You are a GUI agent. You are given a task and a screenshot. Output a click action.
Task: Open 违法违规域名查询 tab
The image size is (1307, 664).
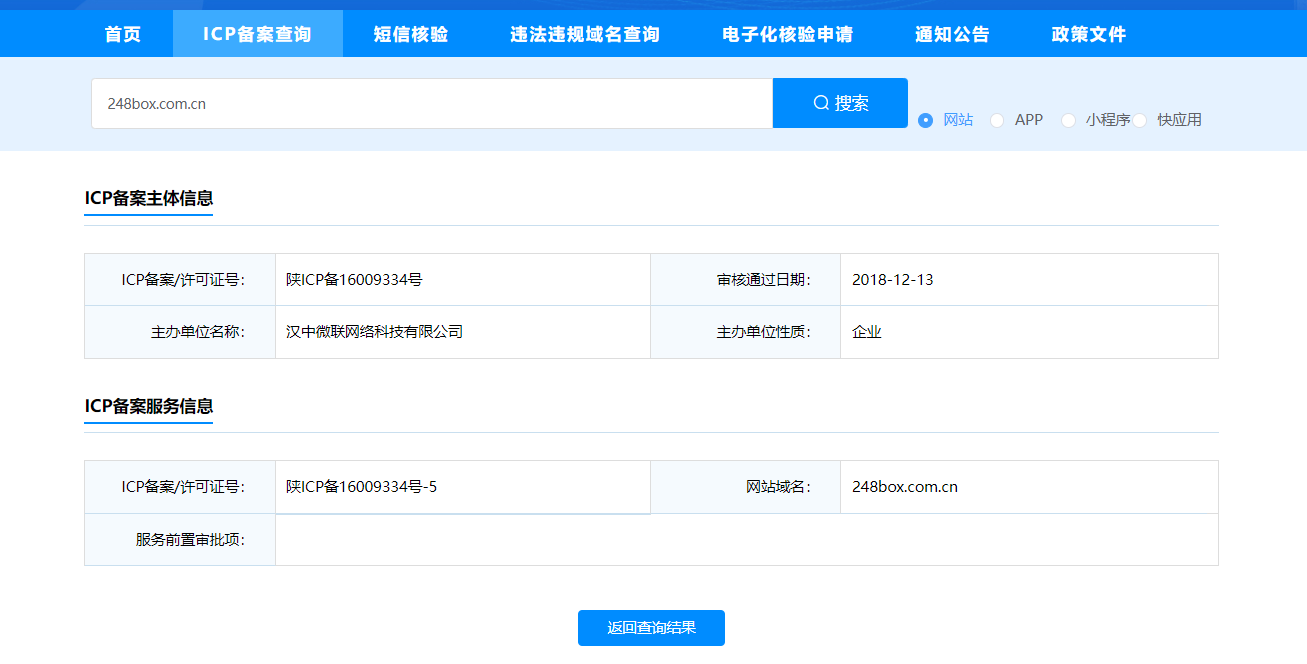[585, 34]
